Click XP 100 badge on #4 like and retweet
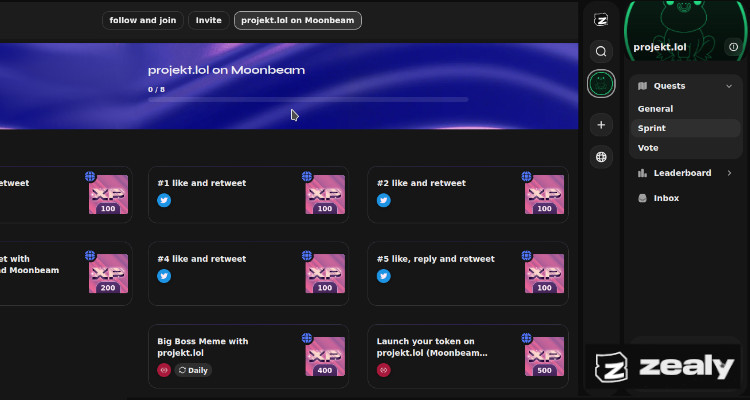750x400 pixels. [325, 273]
